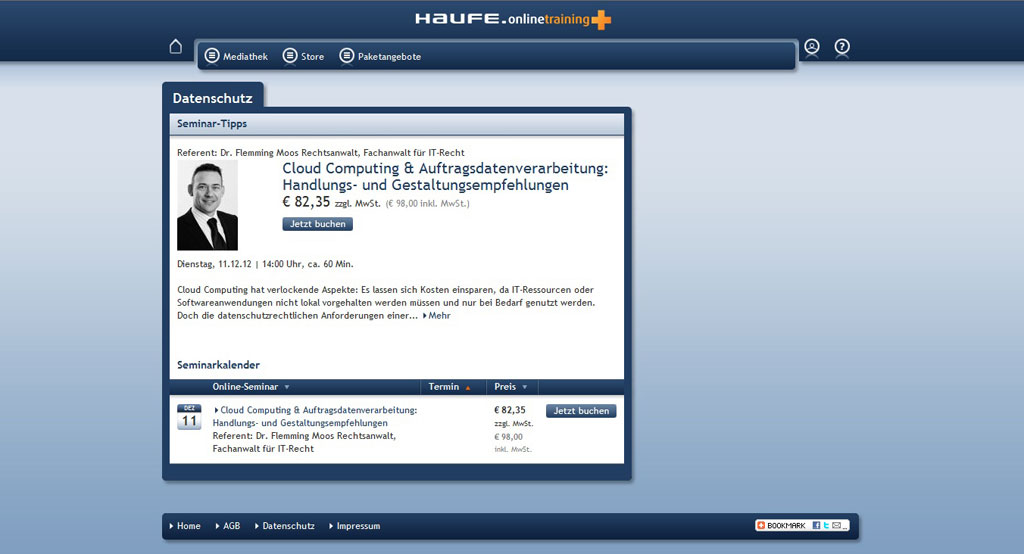Open the Datenschutz footer link
This screenshot has height=554, width=1024.
click(x=285, y=526)
